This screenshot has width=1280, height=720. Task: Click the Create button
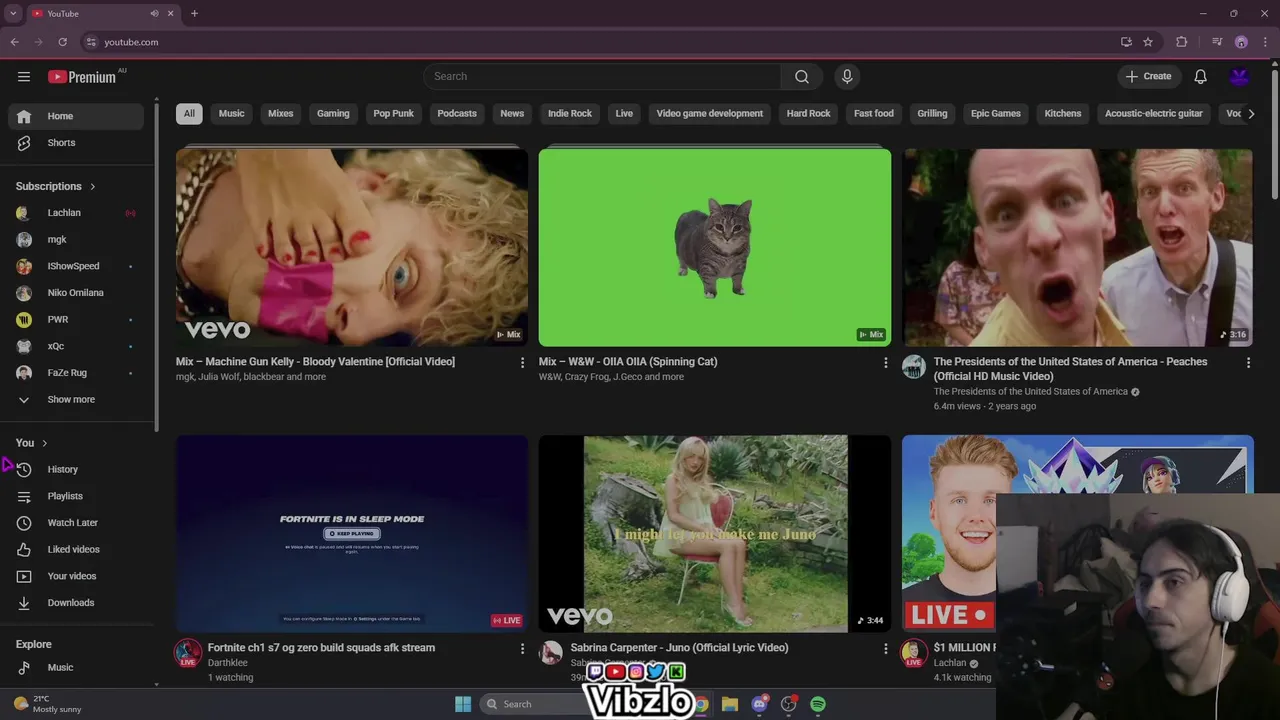[1148, 76]
